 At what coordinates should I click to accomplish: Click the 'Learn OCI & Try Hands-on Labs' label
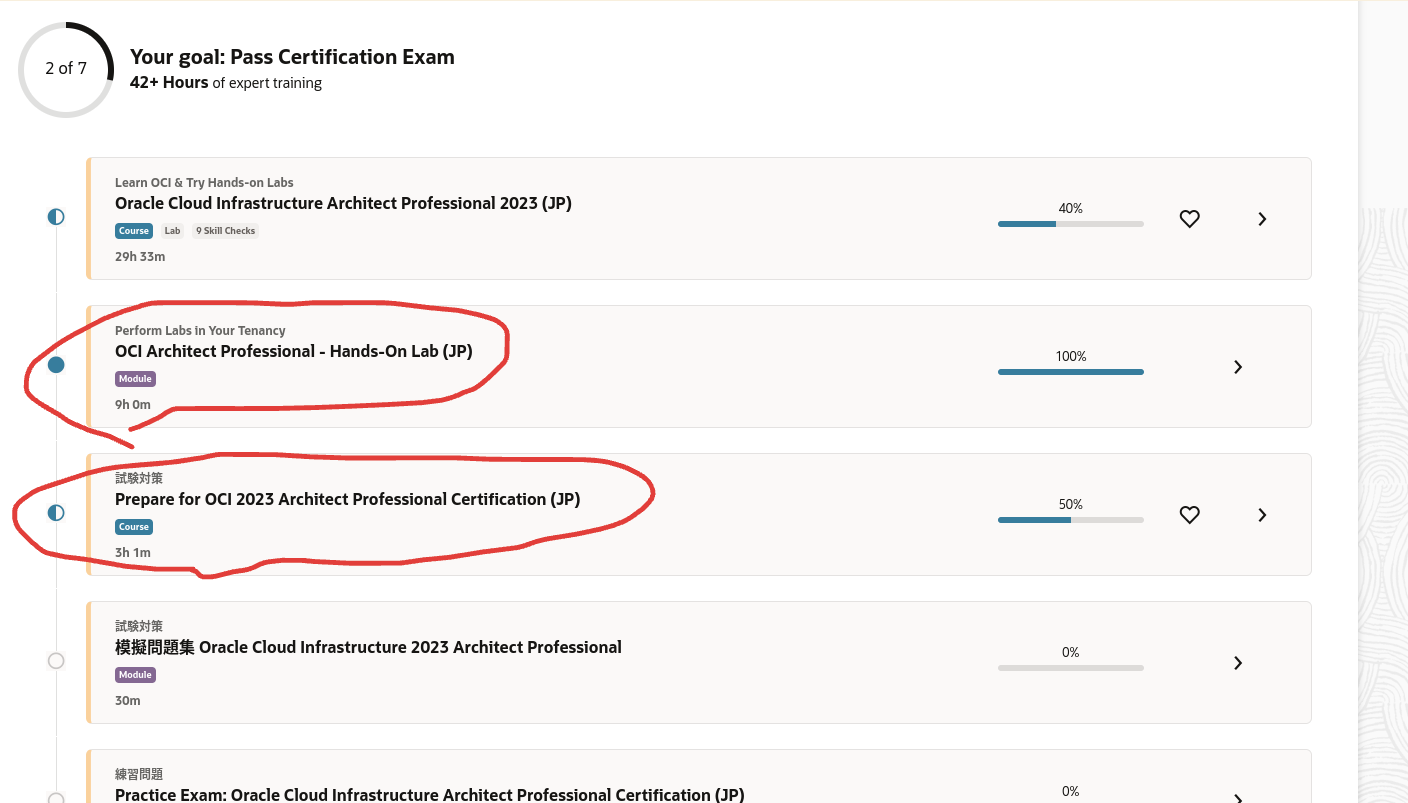tap(204, 183)
